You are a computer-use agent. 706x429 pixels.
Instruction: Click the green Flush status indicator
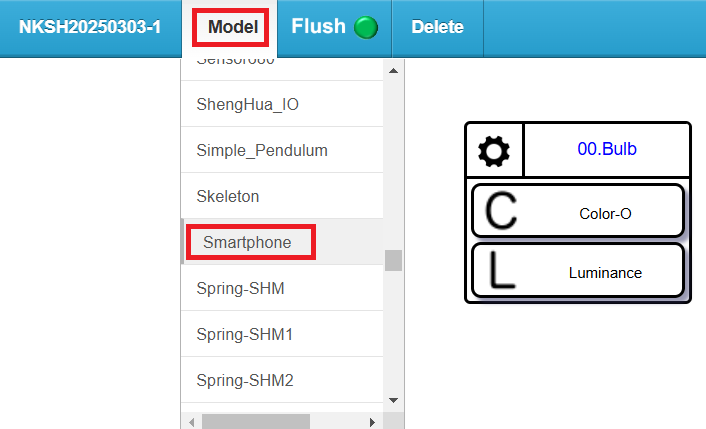click(366, 28)
